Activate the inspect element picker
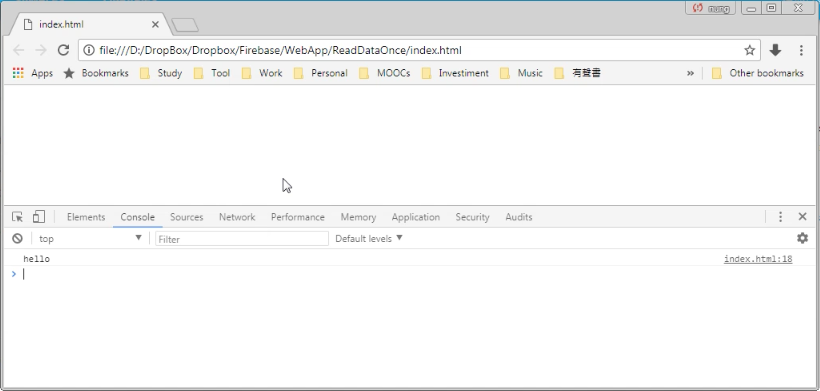The image size is (820, 391). pos(17,217)
